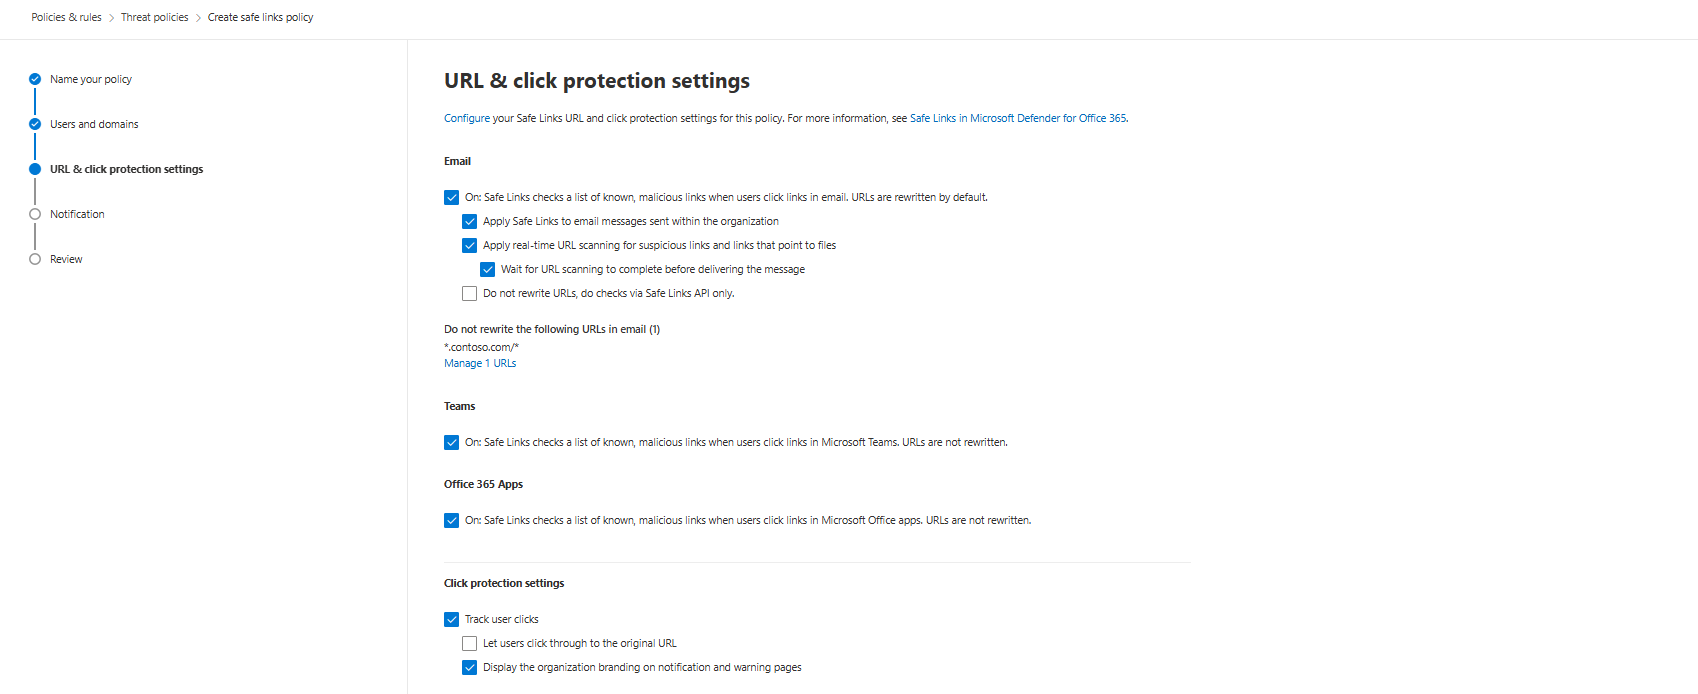Image resolution: width=1698 pixels, height=694 pixels.
Task: Go to 'Threat policies' in the breadcrumb
Action: pyautogui.click(x=154, y=17)
